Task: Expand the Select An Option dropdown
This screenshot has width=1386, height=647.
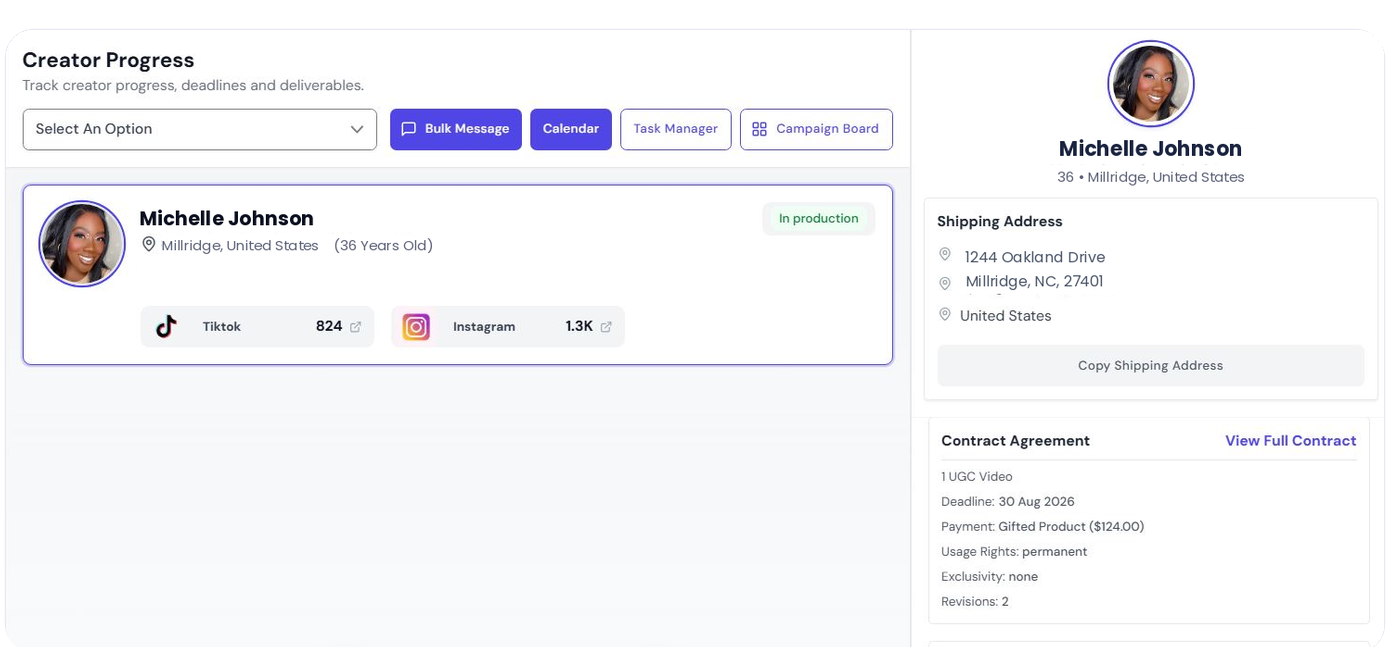Action: coord(200,129)
